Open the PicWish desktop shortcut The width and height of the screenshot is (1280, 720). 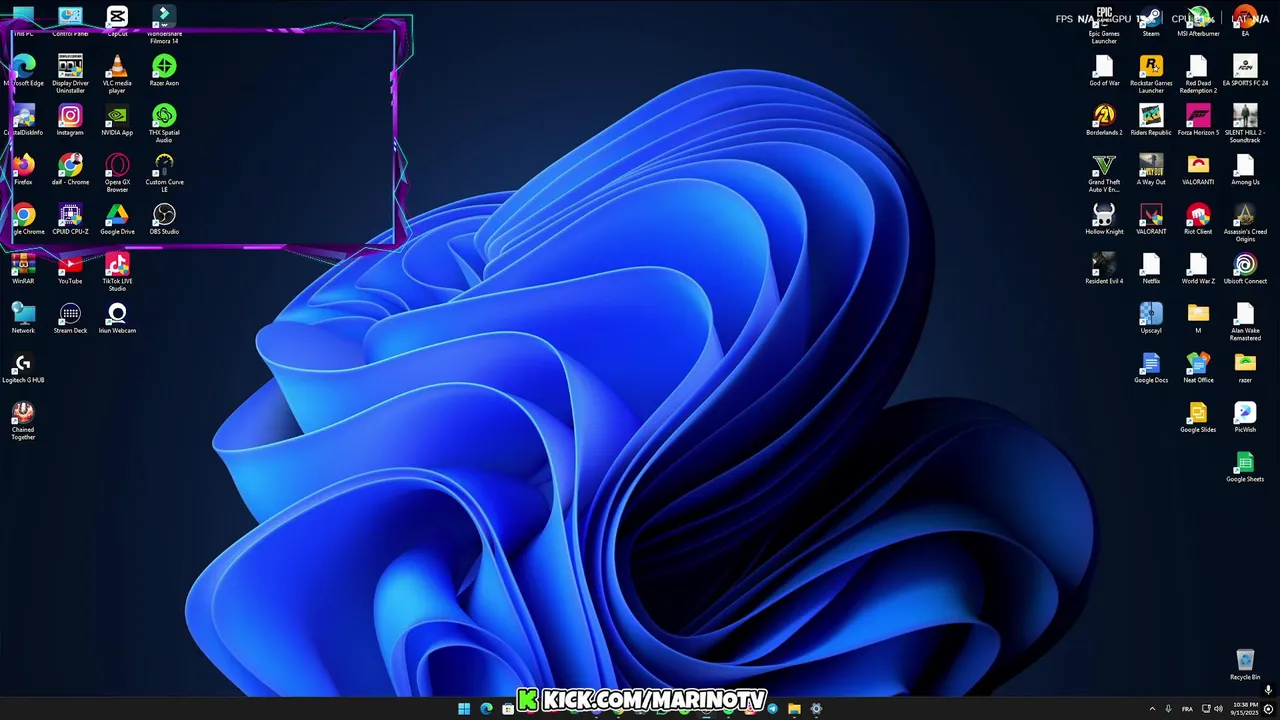coord(1245,418)
